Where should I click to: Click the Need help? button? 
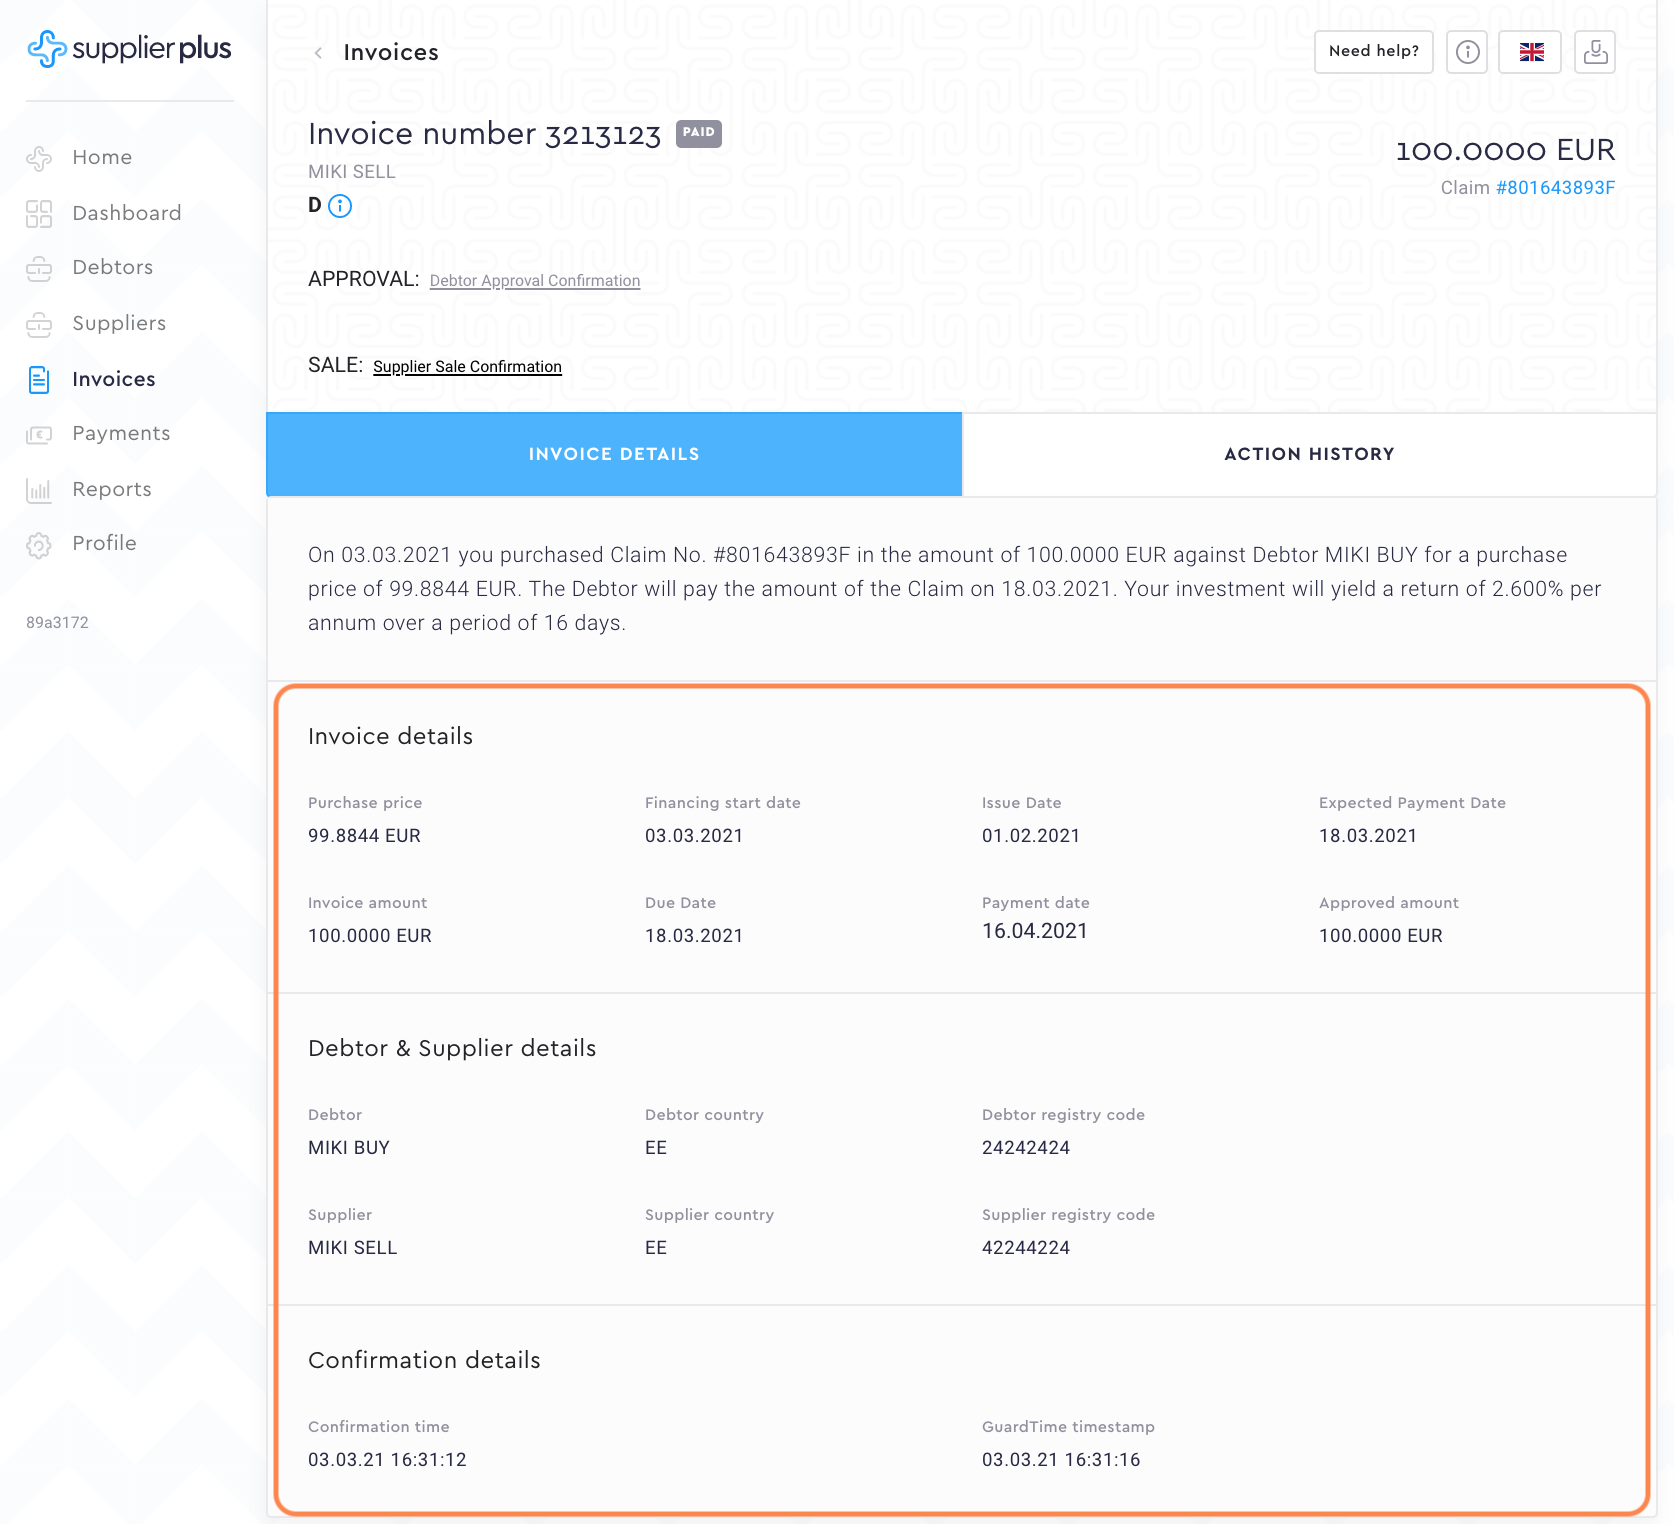pyautogui.click(x=1373, y=52)
